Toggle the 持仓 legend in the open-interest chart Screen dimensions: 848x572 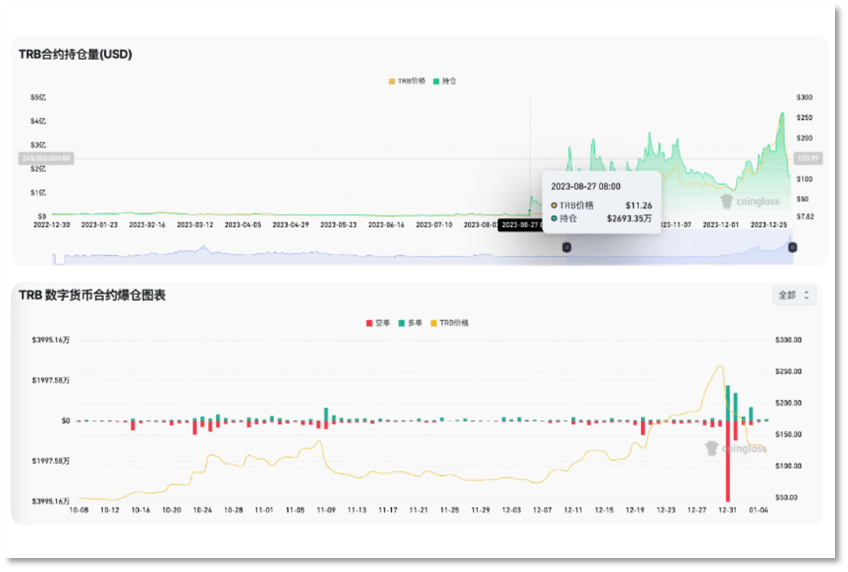point(445,81)
